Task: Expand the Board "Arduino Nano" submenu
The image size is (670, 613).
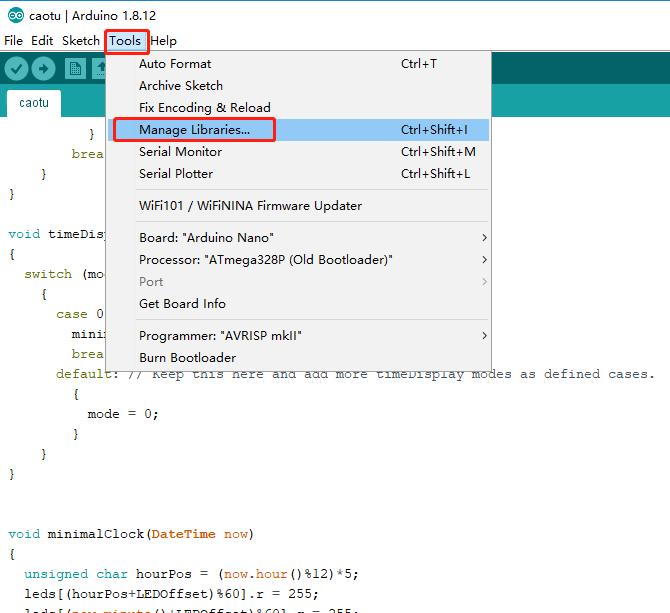Action: pos(298,238)
